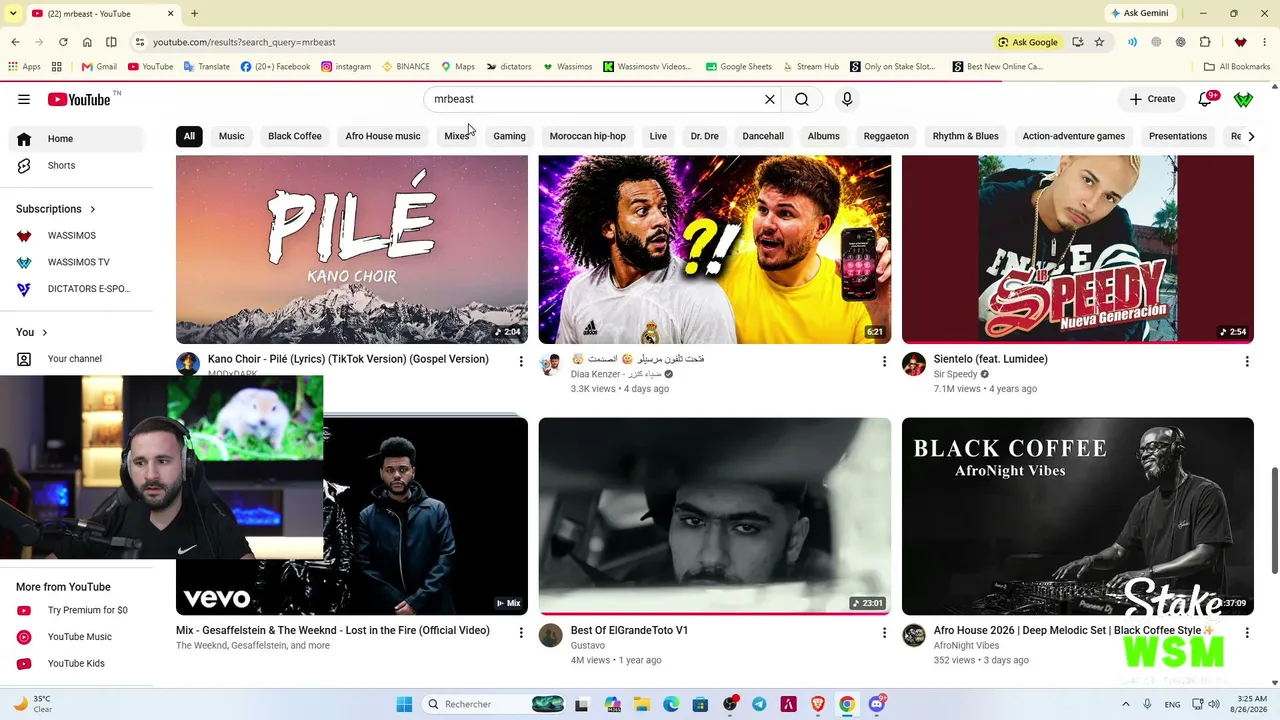The height and width of the screenshot is (720, 1280).
Task: Open Discord from the taskbar
Action: click(877, 704)
